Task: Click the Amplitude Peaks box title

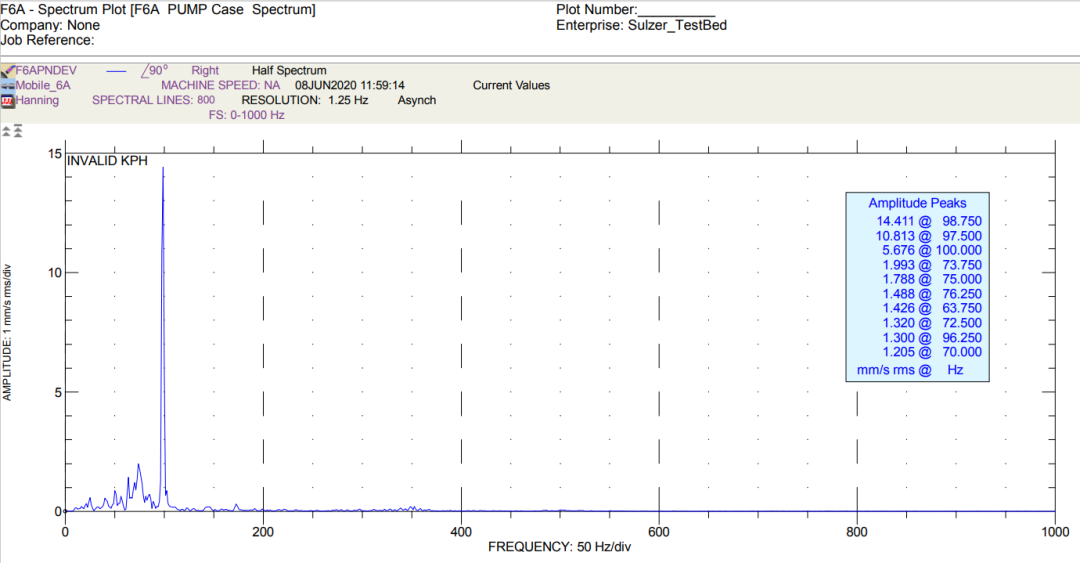Action: 917,203
